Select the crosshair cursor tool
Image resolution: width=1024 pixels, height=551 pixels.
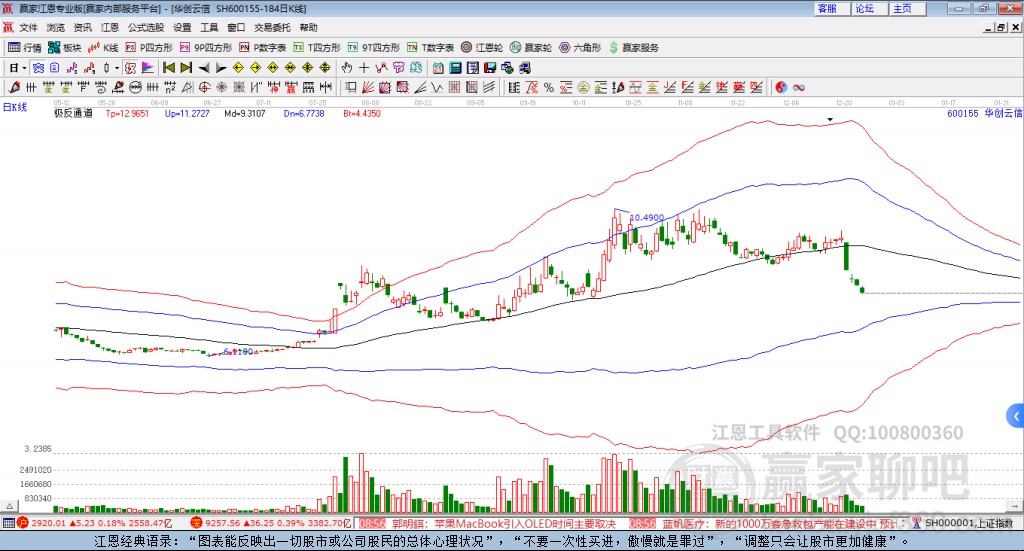[x=364, y=68]
